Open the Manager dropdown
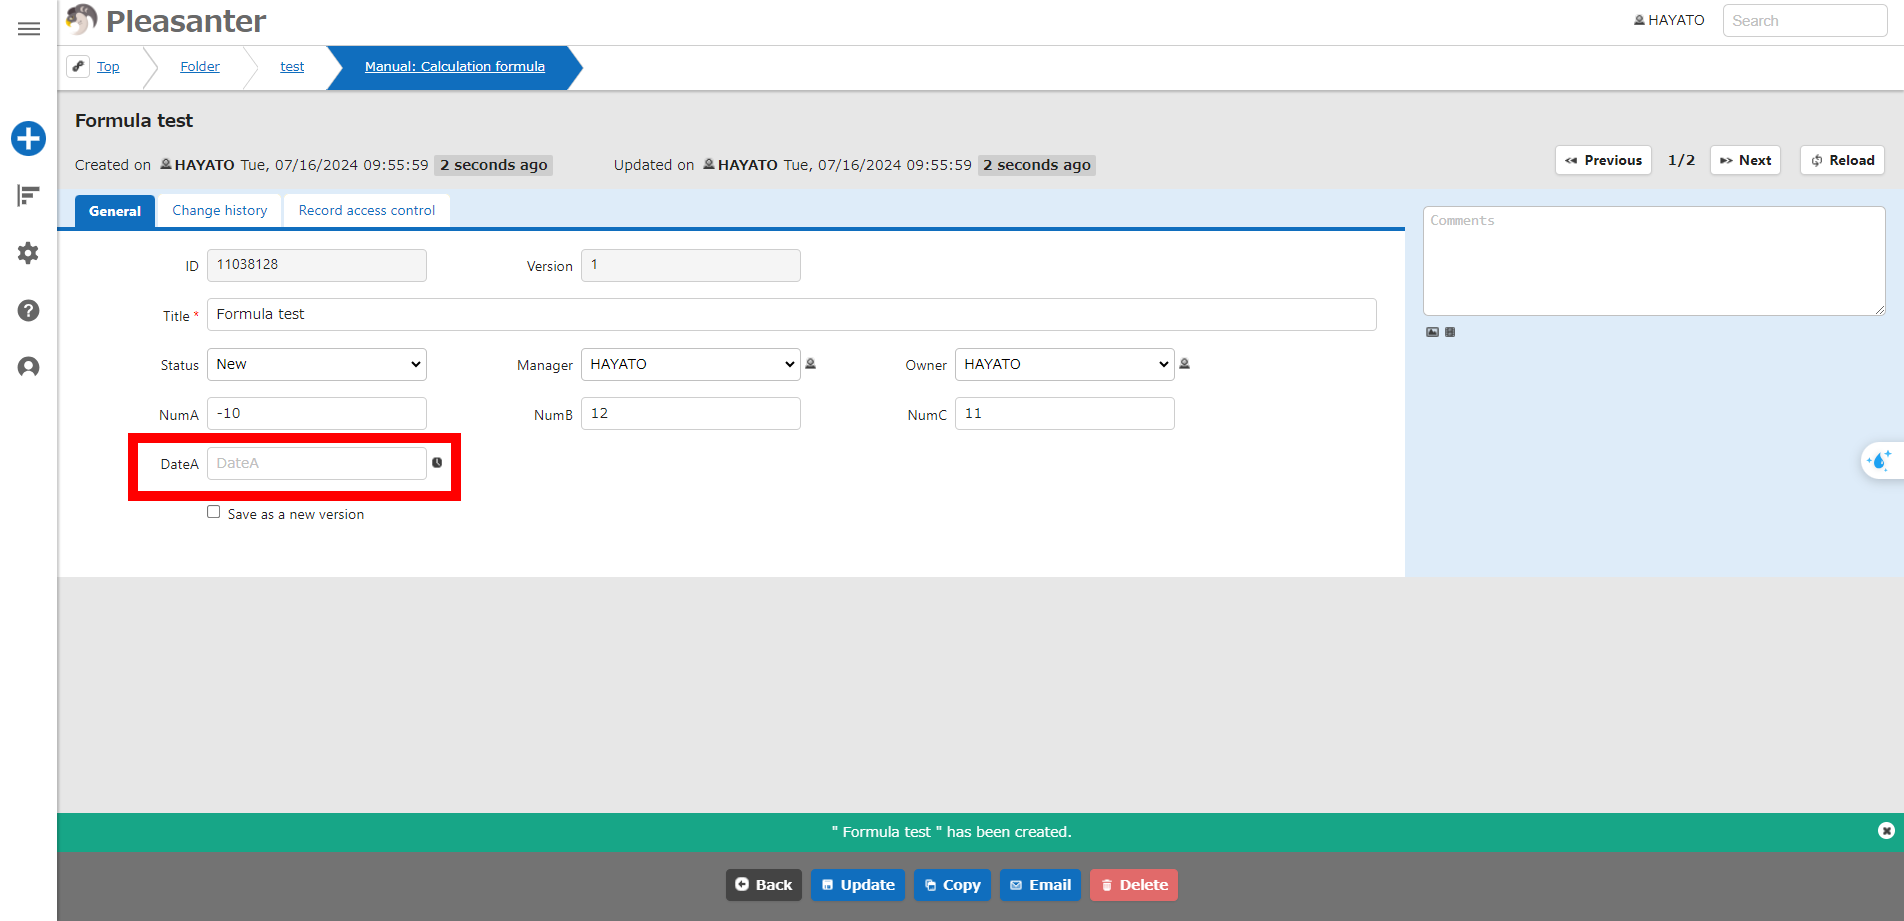 point(691,364)
